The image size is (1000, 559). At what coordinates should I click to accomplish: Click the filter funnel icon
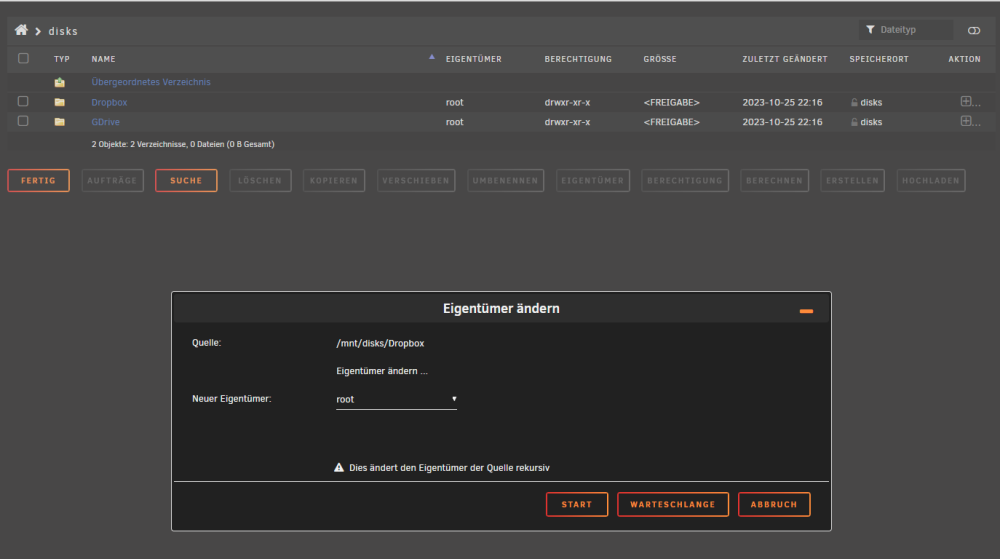point(870,29)
